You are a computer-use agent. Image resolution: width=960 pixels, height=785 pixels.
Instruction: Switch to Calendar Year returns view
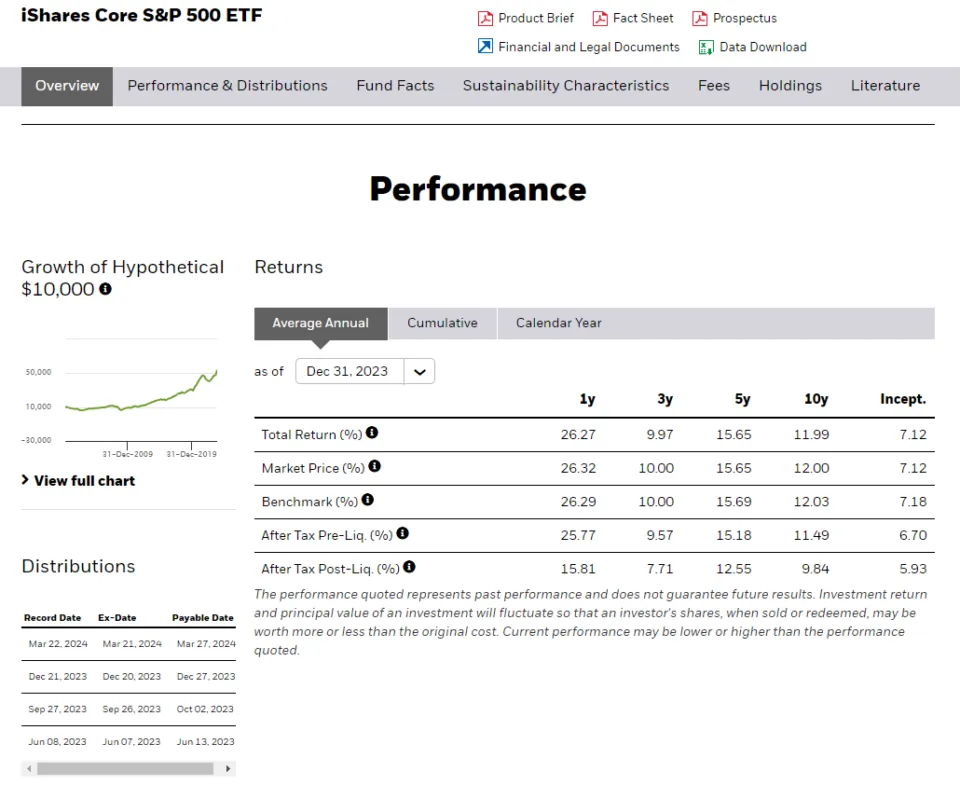557,323
